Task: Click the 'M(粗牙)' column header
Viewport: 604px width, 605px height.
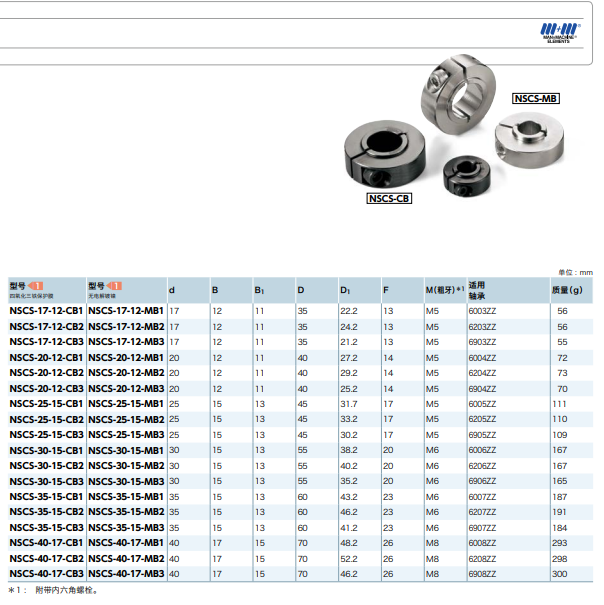Action: tap(445, 290)
